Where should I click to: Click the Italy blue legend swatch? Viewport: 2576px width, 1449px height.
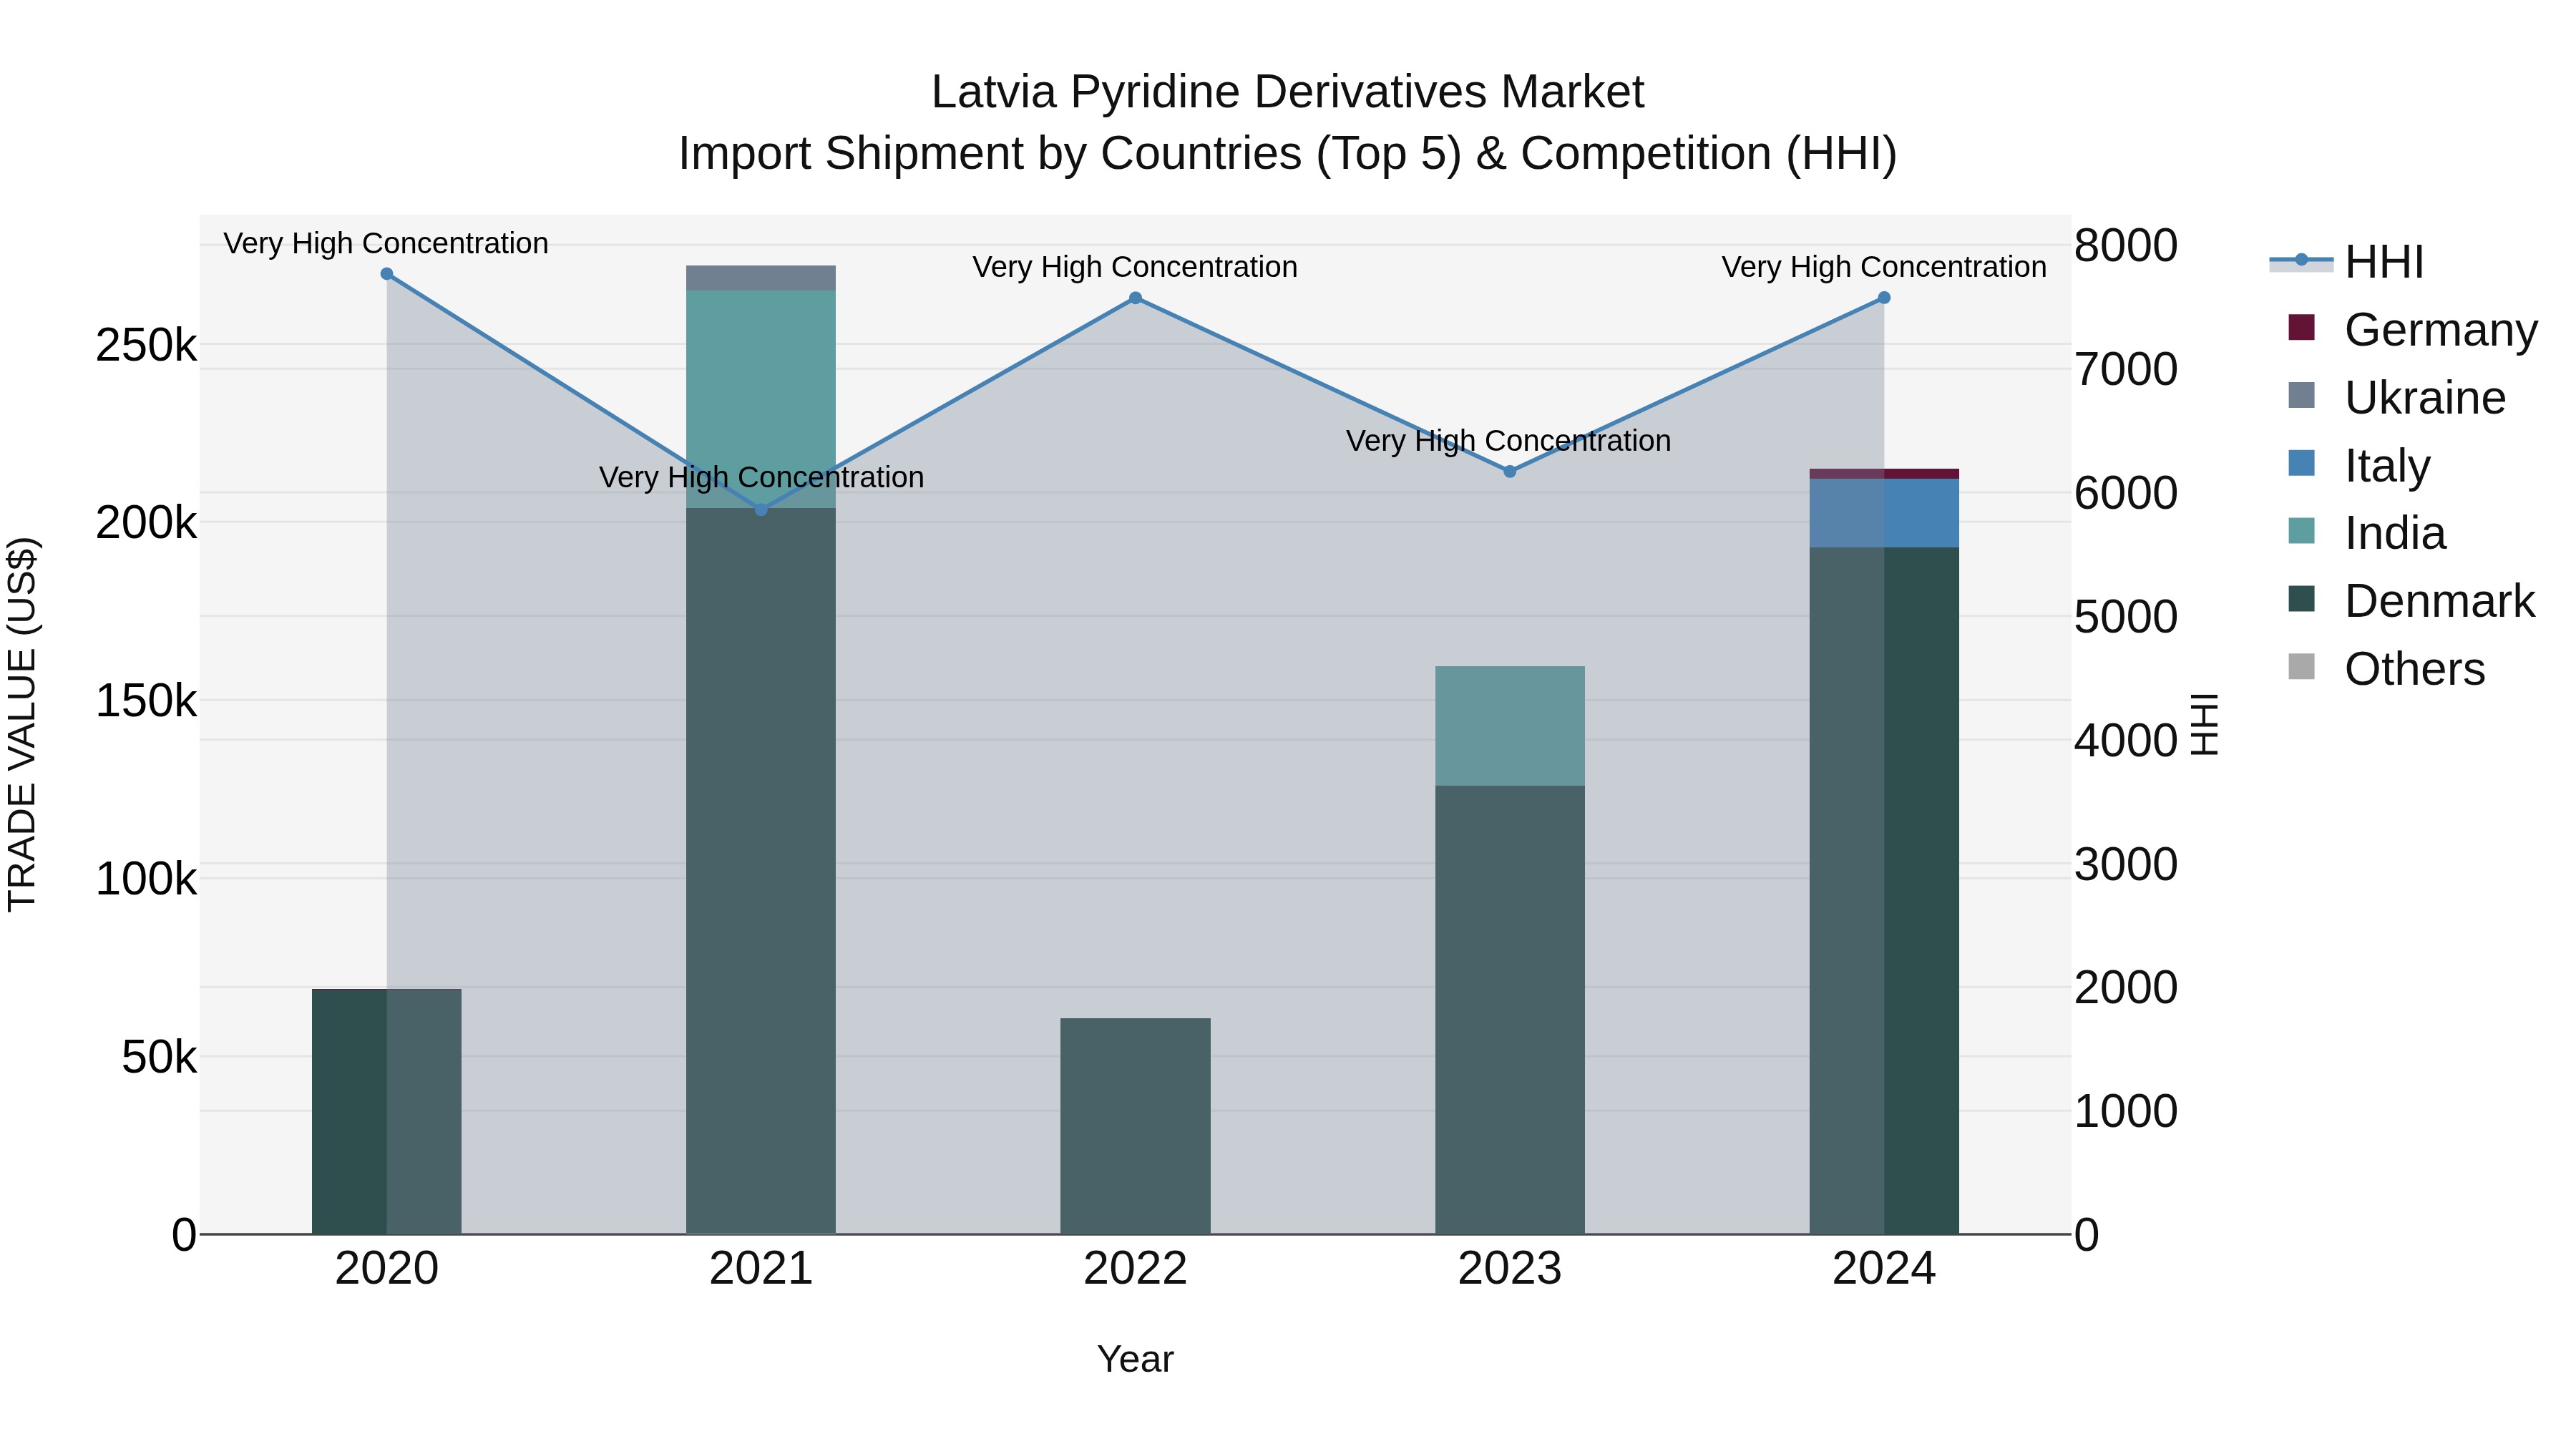pyautogui.click(x=2301, y=463)
